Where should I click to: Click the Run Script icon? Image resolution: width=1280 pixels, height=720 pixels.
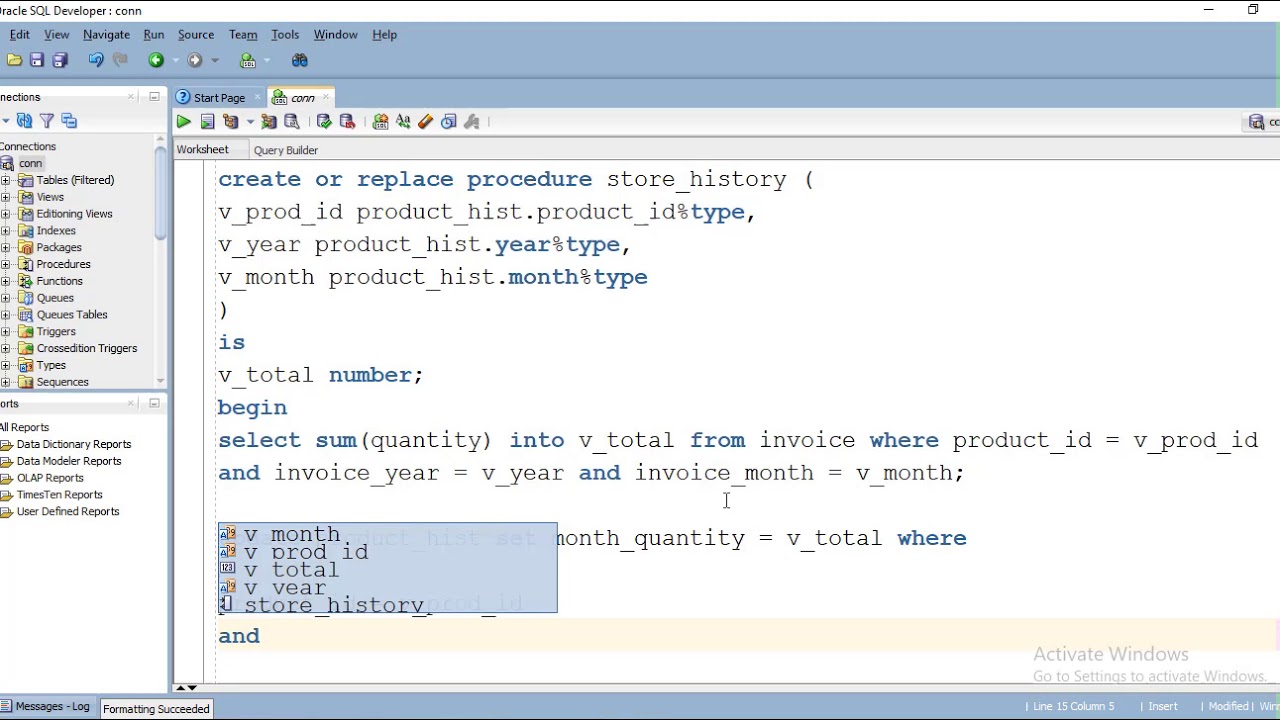[x=207, y=122]
